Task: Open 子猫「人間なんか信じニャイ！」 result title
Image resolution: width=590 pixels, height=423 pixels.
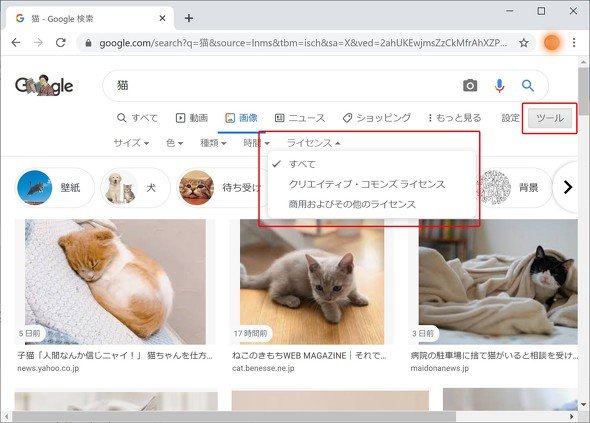Action: [x=115, y=355]
